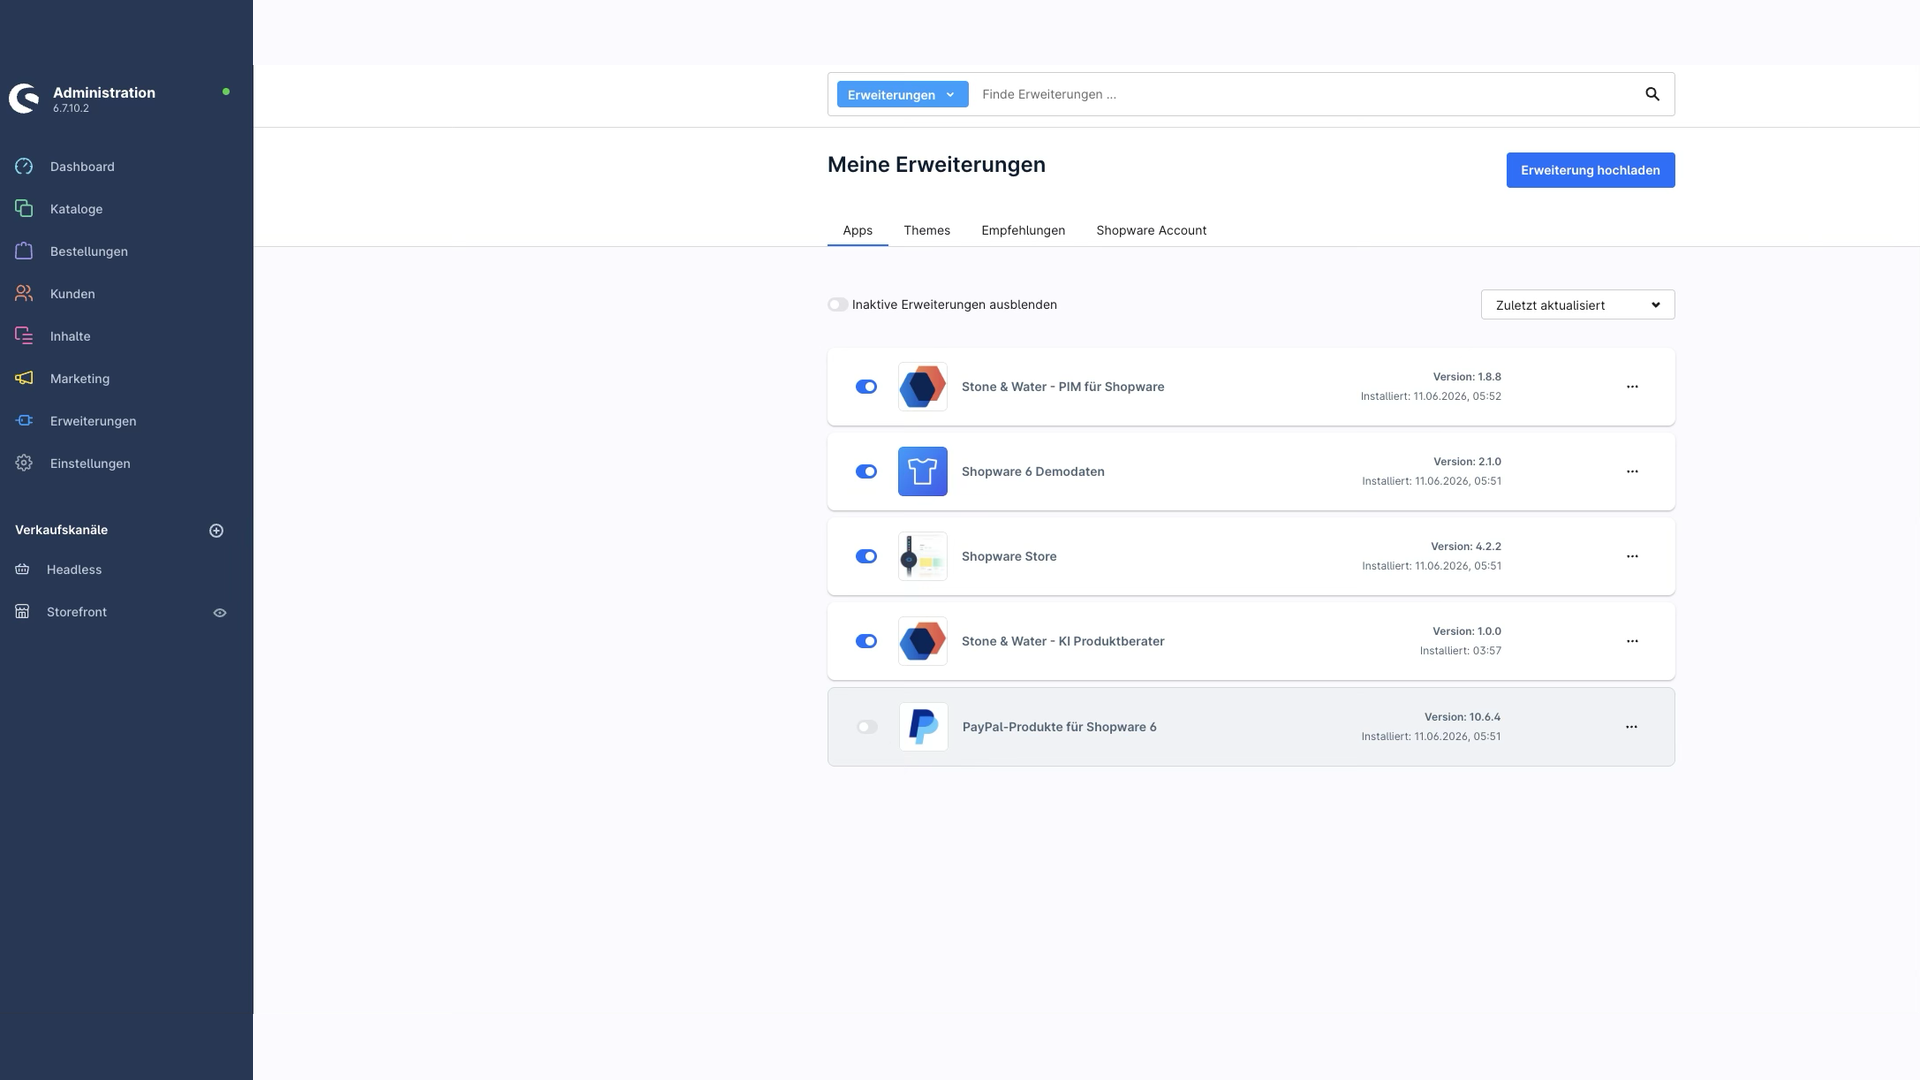Expand the Erweiterungen search scope dropdown
The width and height of the screenshot is (1920, 1080).
pos(902,95)
